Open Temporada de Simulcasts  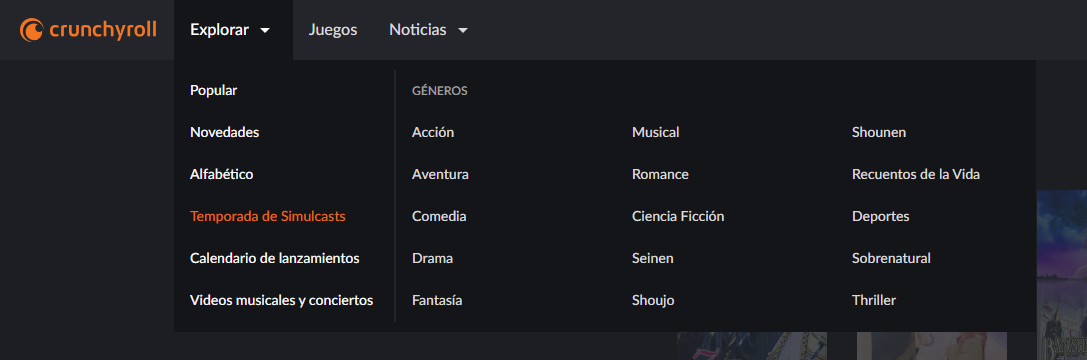click(268, 216)
